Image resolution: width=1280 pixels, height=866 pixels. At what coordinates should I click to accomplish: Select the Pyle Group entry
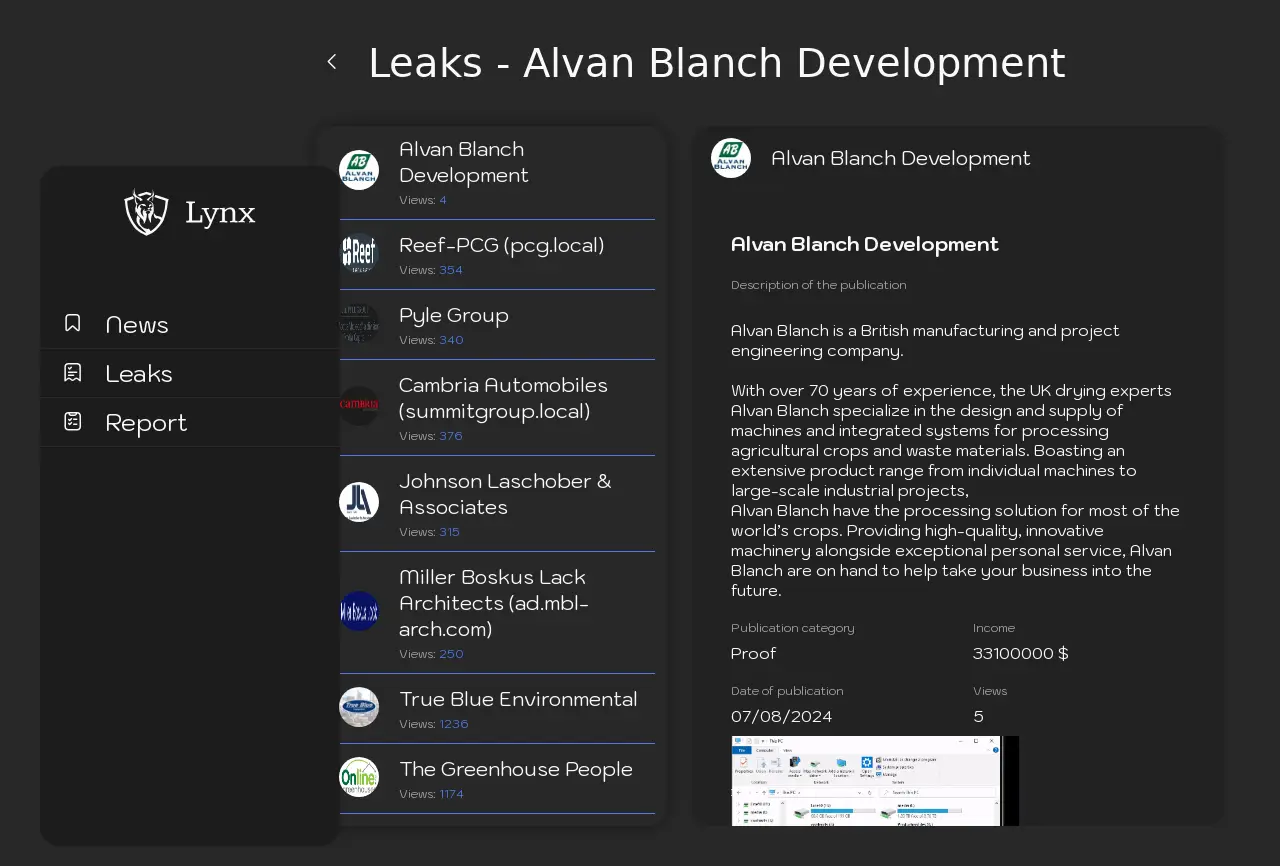click(454, 316)
